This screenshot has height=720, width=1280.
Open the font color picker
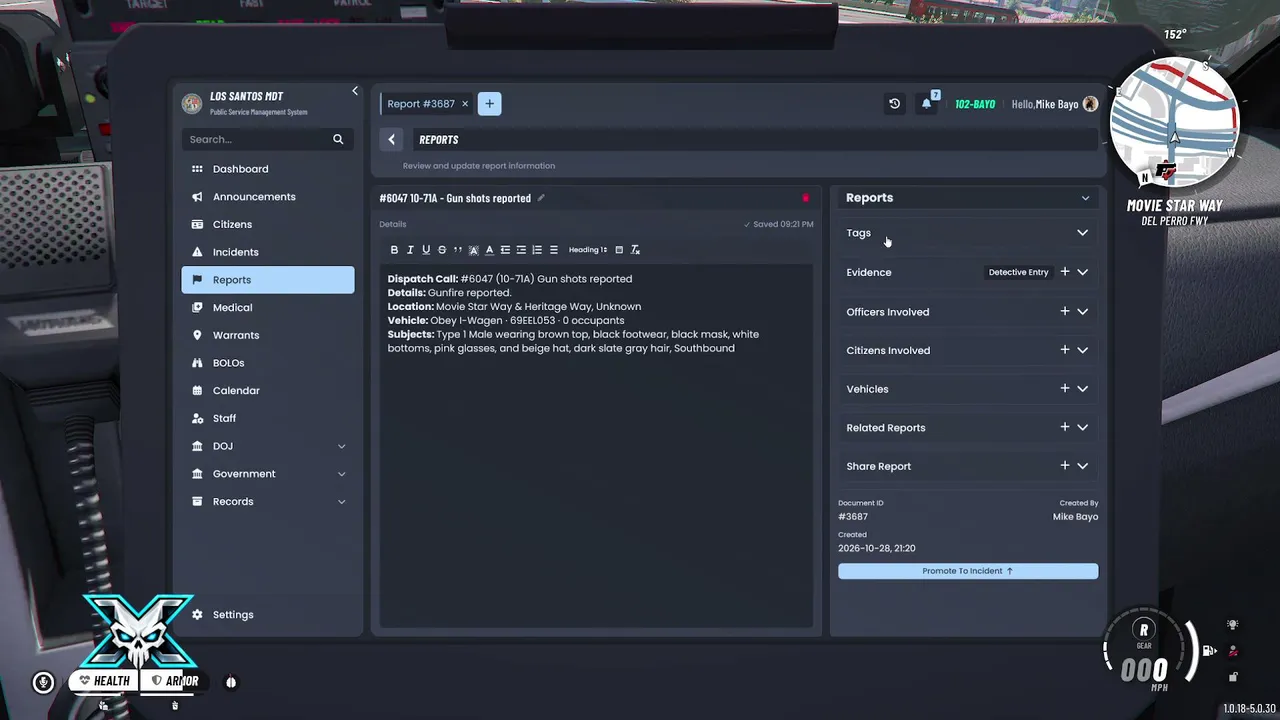(x=489, y=250)
